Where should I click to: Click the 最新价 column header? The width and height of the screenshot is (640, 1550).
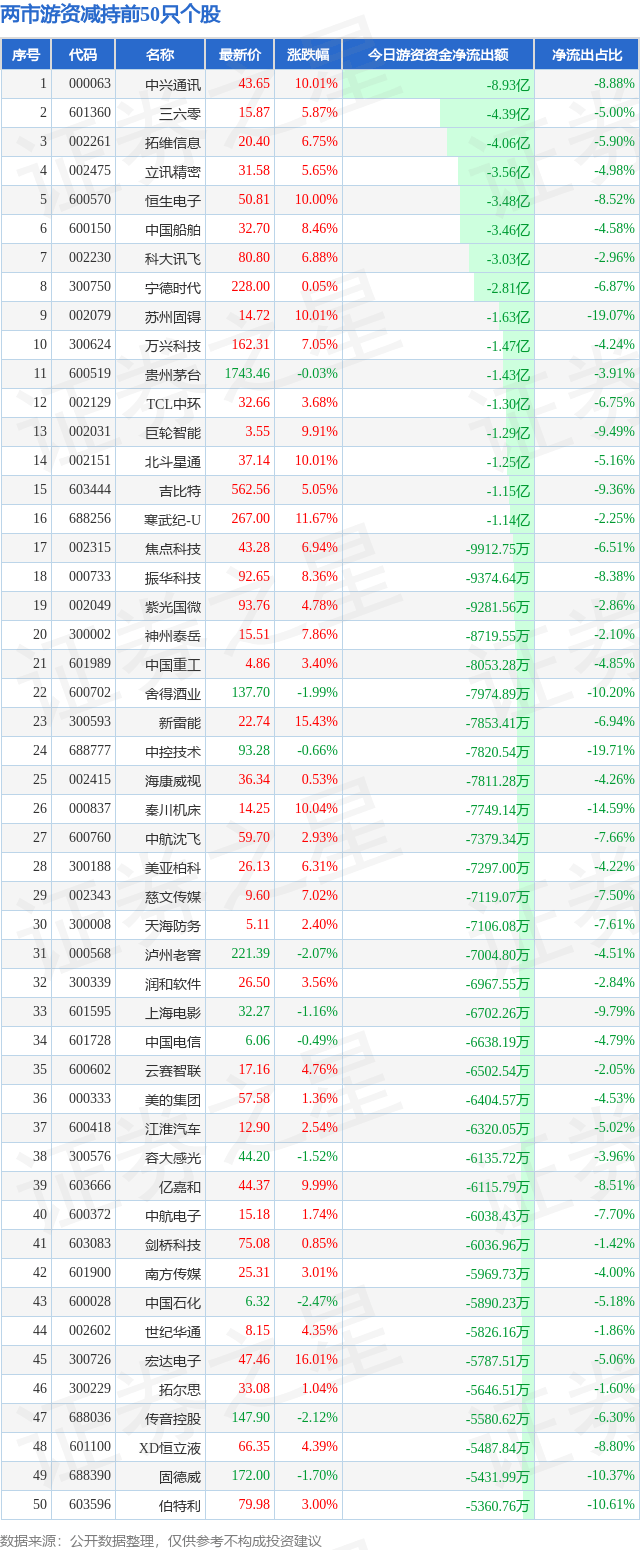(240, 55)
